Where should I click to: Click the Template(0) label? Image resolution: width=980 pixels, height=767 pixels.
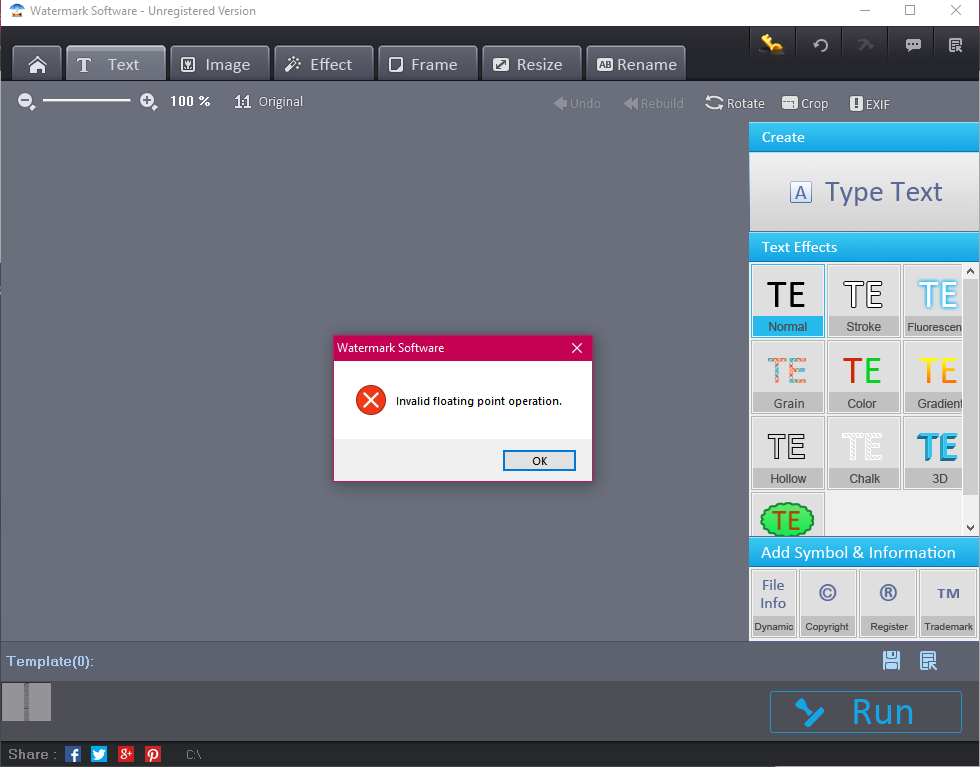pos(50,661)
